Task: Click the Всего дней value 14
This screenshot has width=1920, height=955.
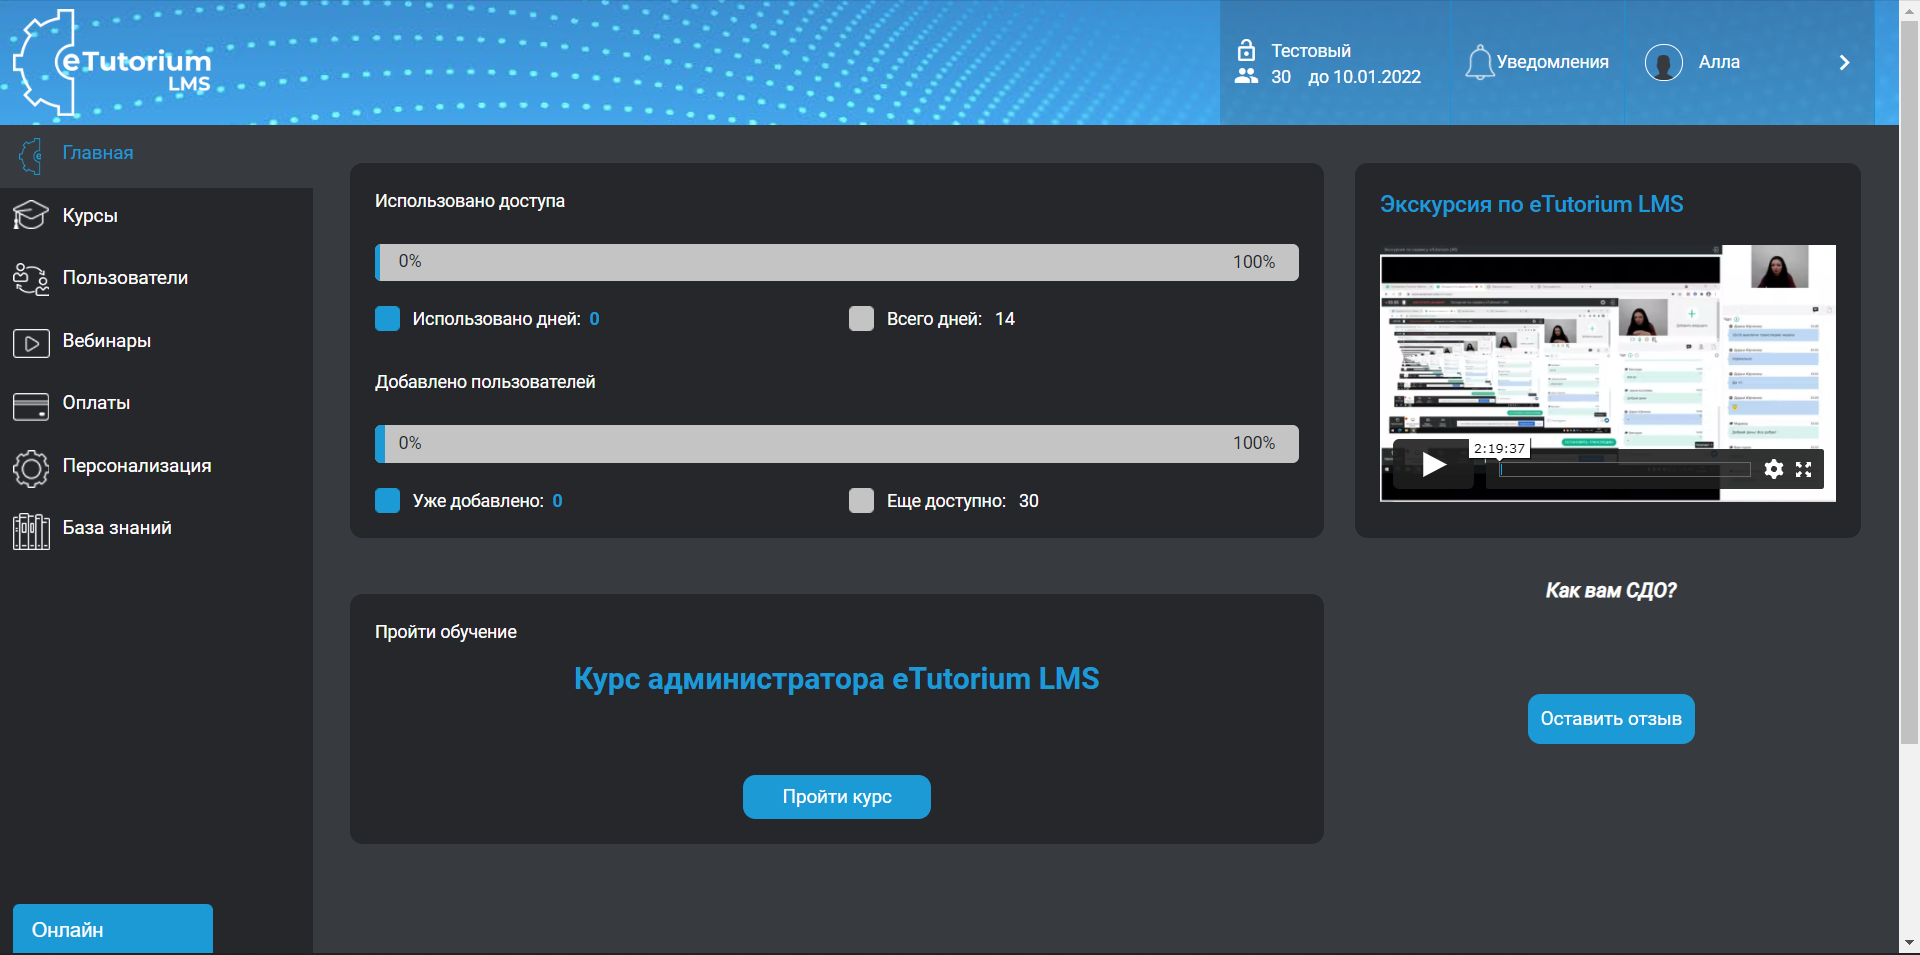Action: click(x=1005, y=319)
